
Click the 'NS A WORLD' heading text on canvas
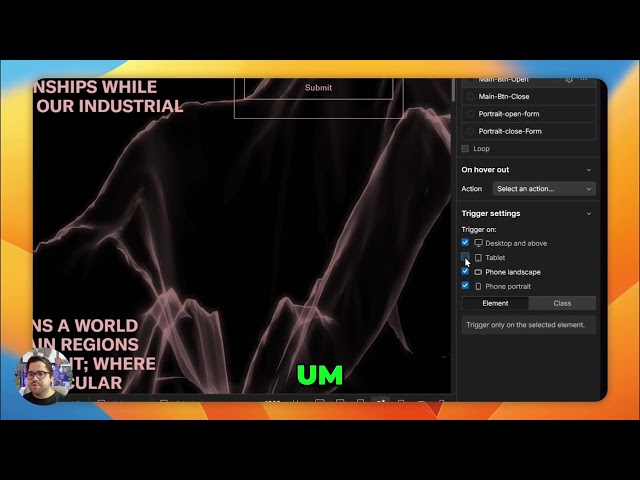point(86,326)
